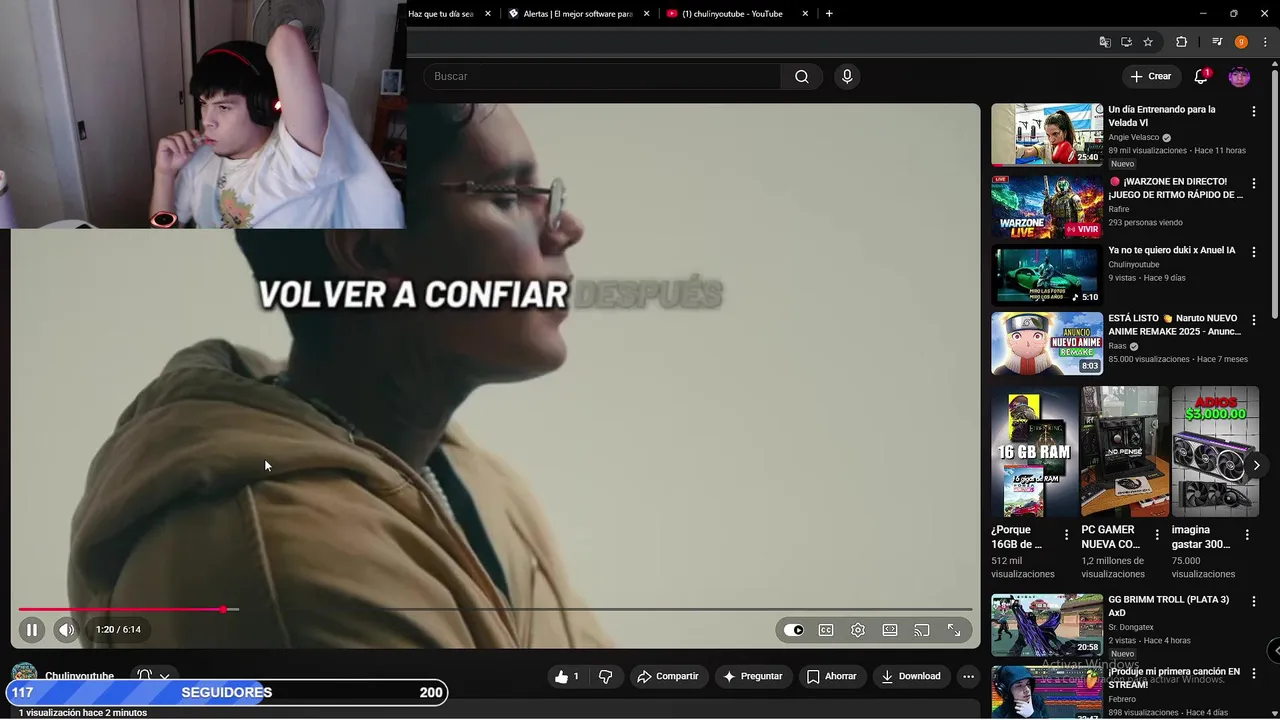Switch to 'Alertas | El mejor software' tab
1280x720 pixels.
click(579, 14)
